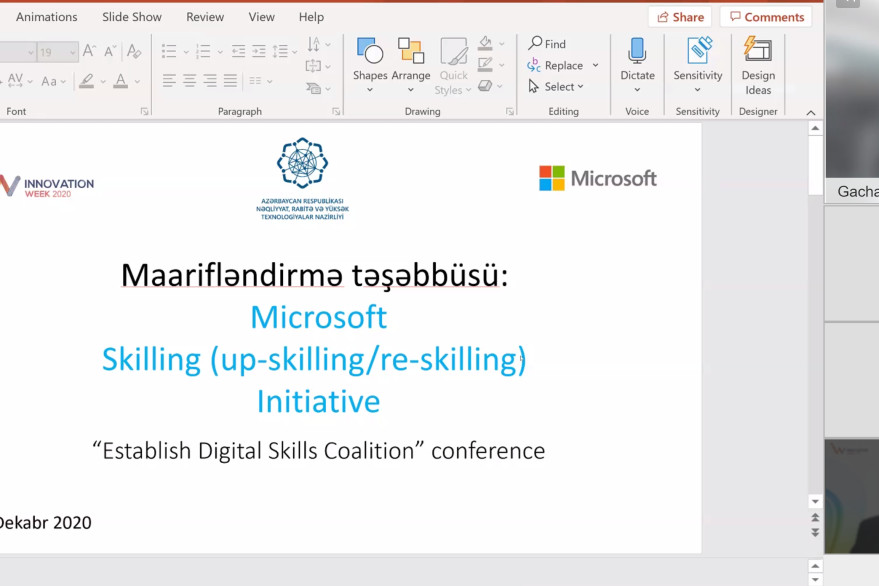
Task: Expand the font size dropdown showing 19
Action: pyautogui.click(x=72, y=52)
